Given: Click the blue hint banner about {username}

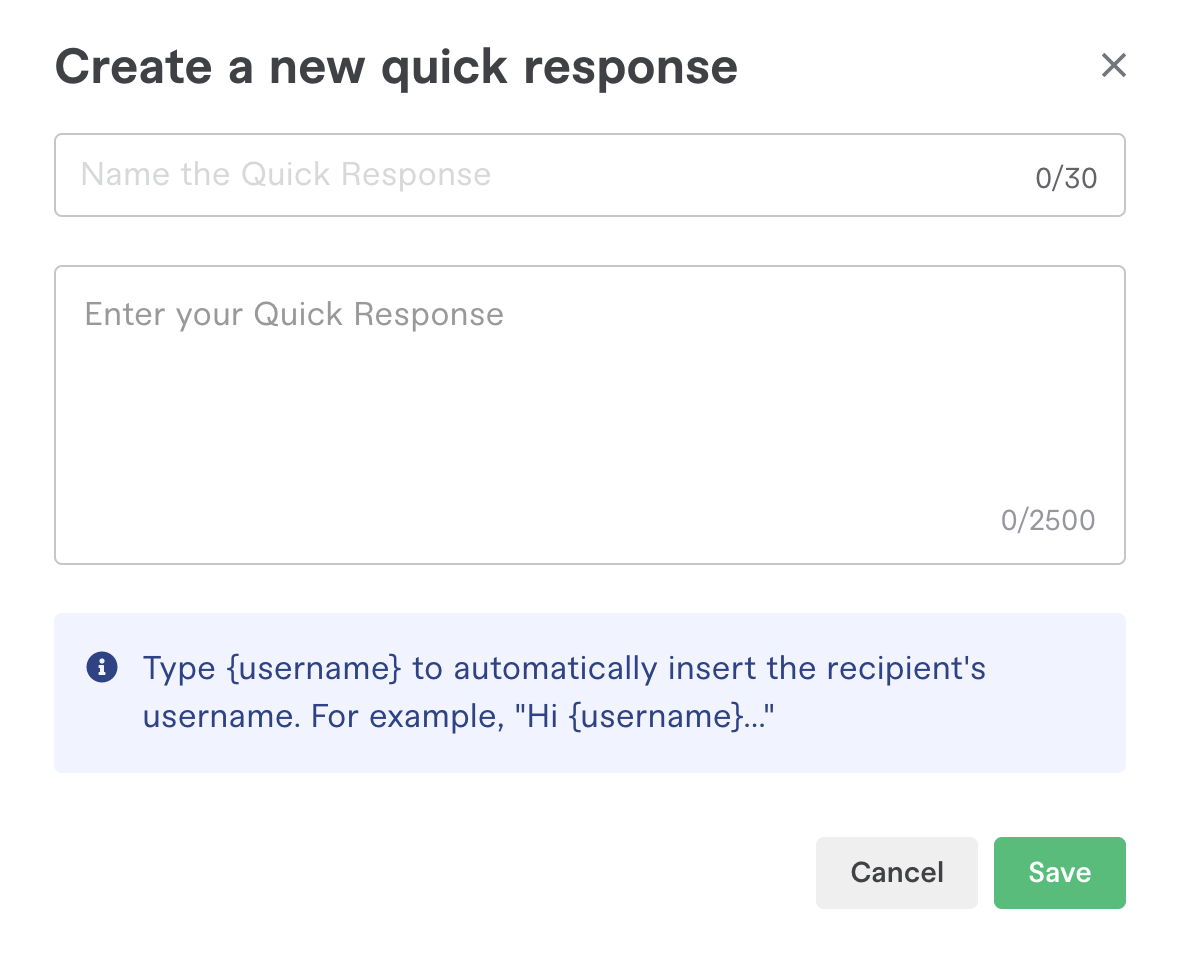Looking at the screenshot, I should pos(590,692).
